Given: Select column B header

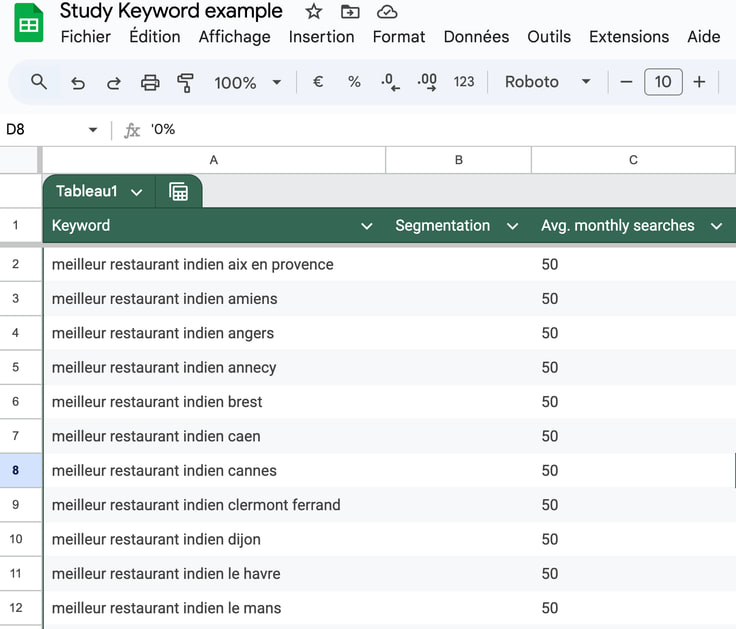Looking at the screenshot, I should point(459,160).
